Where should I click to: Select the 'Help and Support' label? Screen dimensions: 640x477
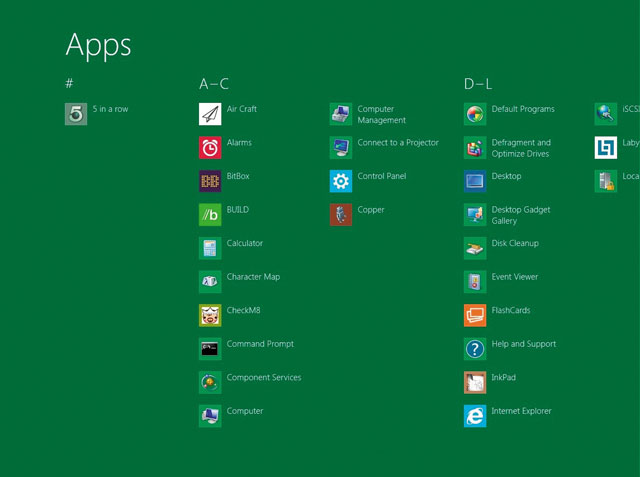point(524,344)
